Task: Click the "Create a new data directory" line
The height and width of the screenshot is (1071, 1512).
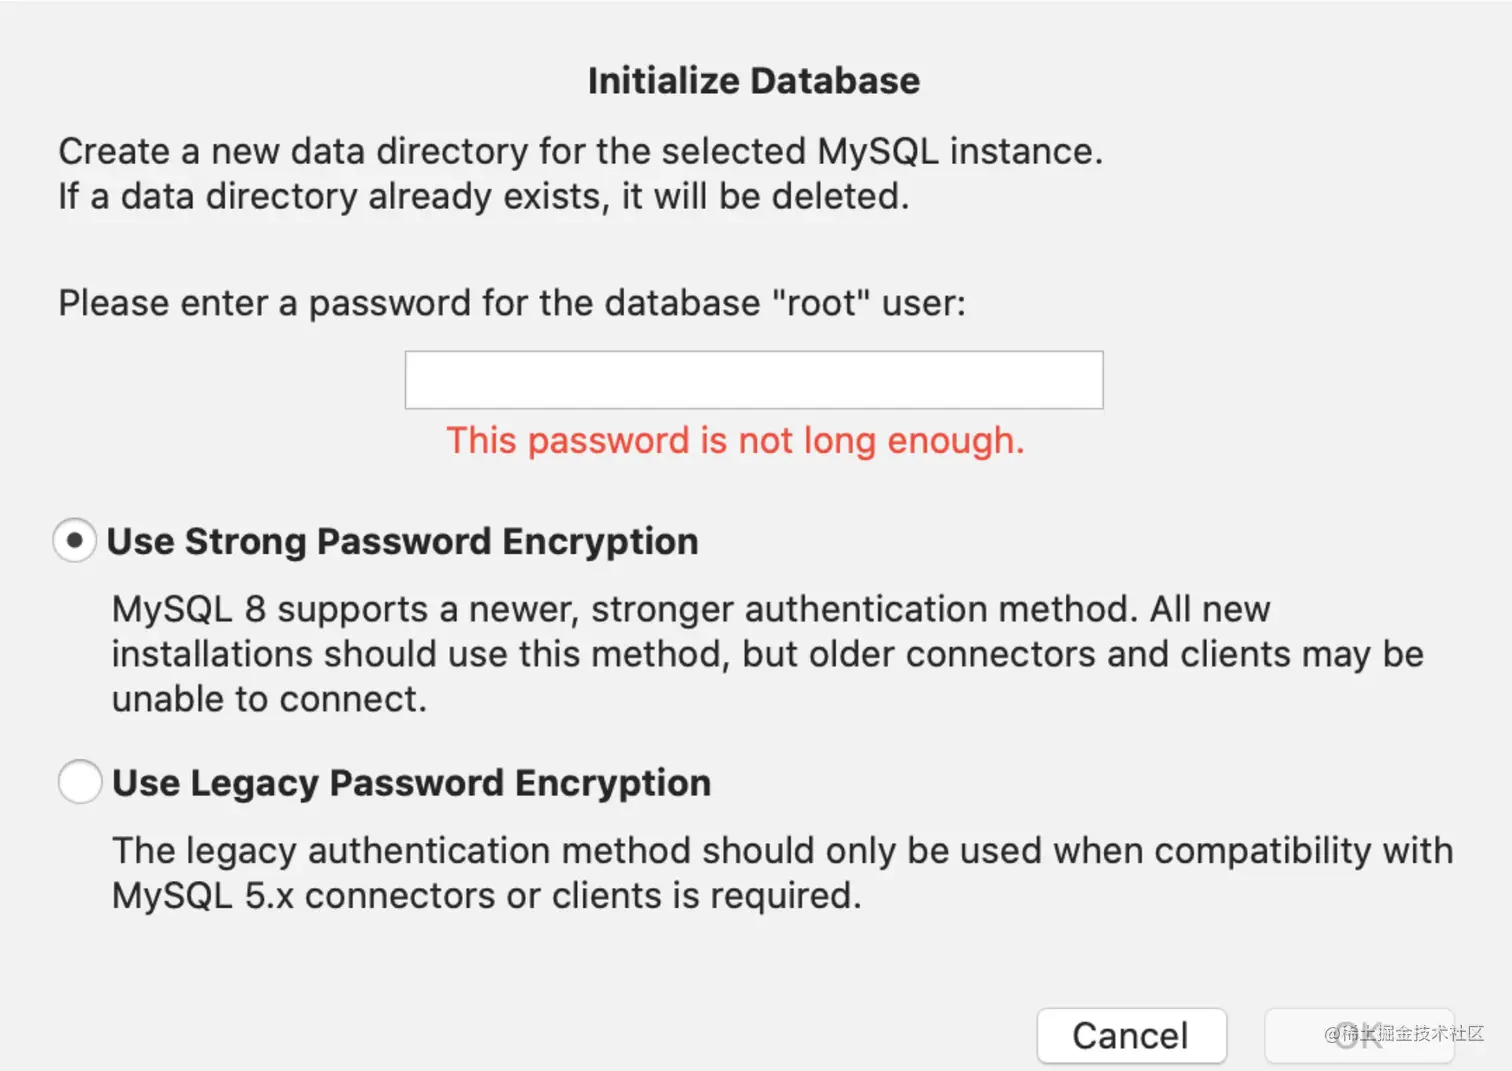Action: [x=580, y=152]
